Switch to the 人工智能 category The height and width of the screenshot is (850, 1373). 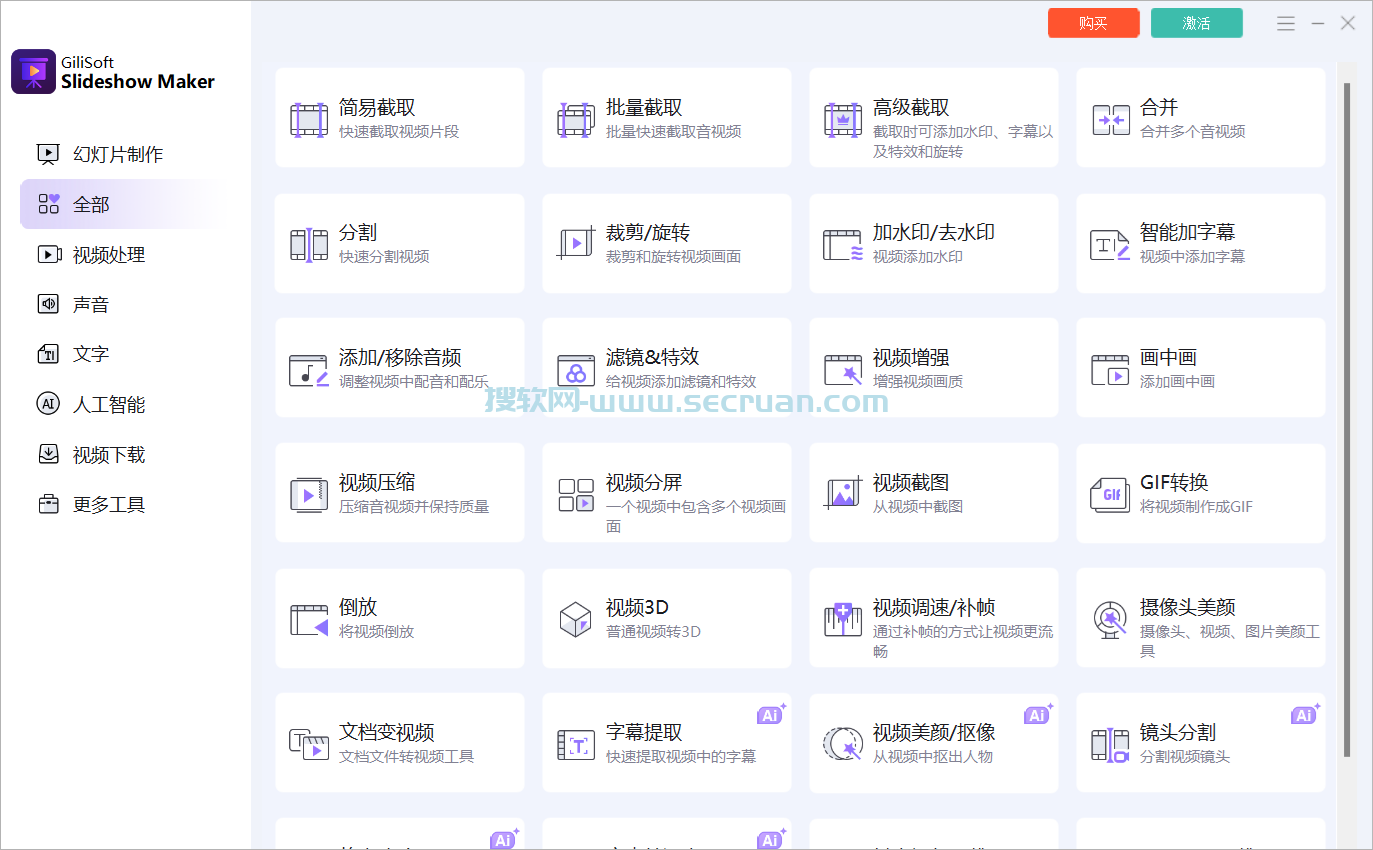click(125, 404)
